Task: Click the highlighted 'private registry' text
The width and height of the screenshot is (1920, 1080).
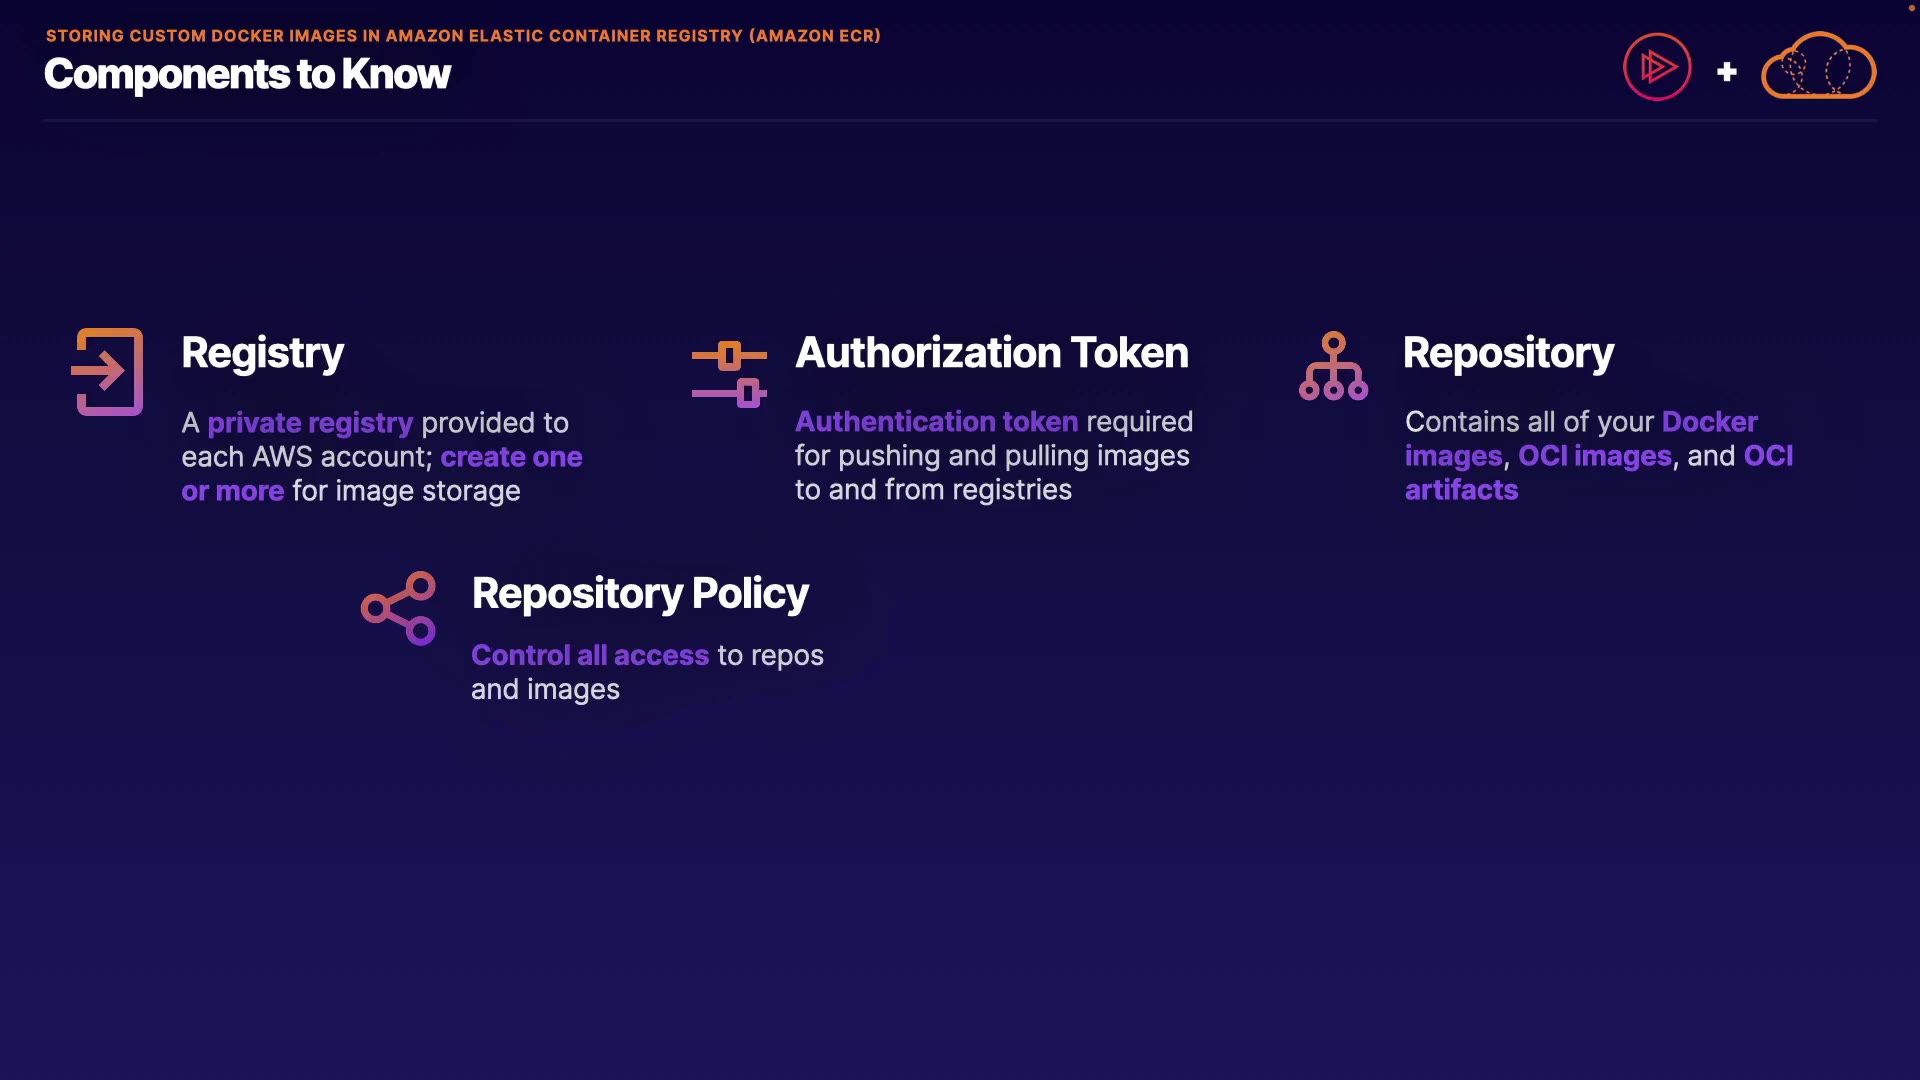Action: coord(310,423)
